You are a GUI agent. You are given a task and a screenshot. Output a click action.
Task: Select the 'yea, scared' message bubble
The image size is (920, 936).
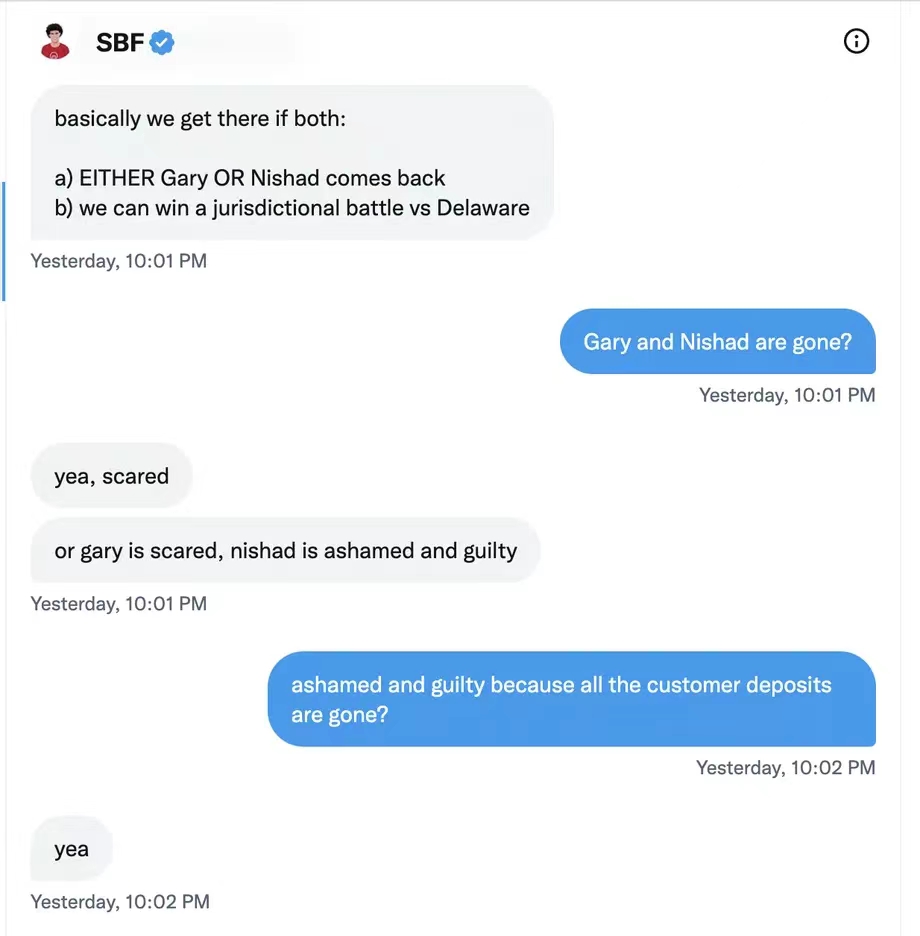[x=111, y=476]
